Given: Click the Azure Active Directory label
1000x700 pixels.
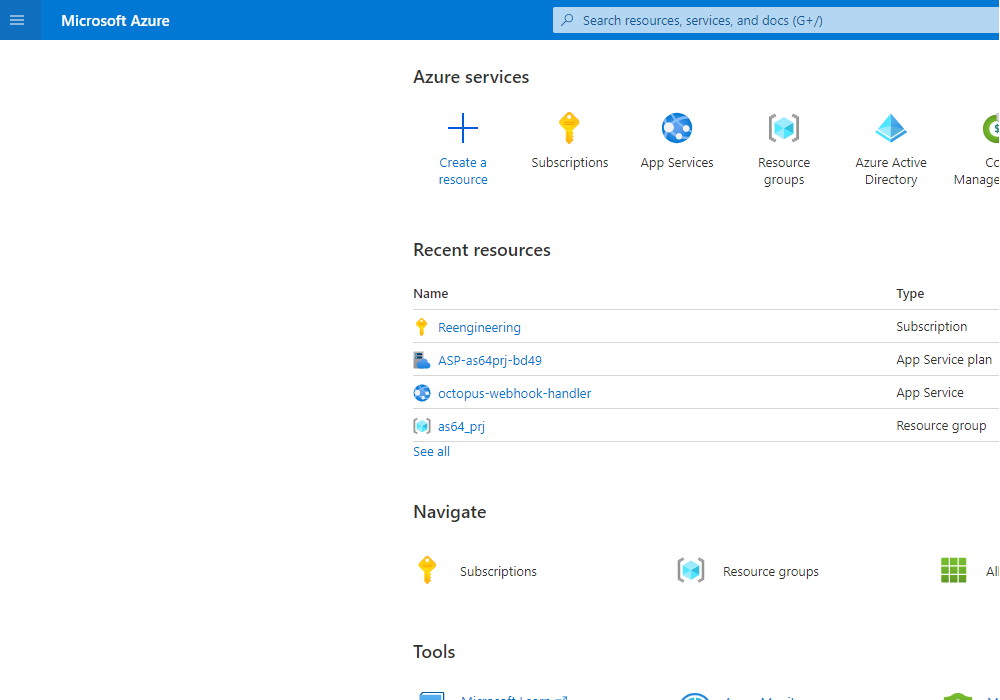Looking at the screenshot, I should click(891, 171).
